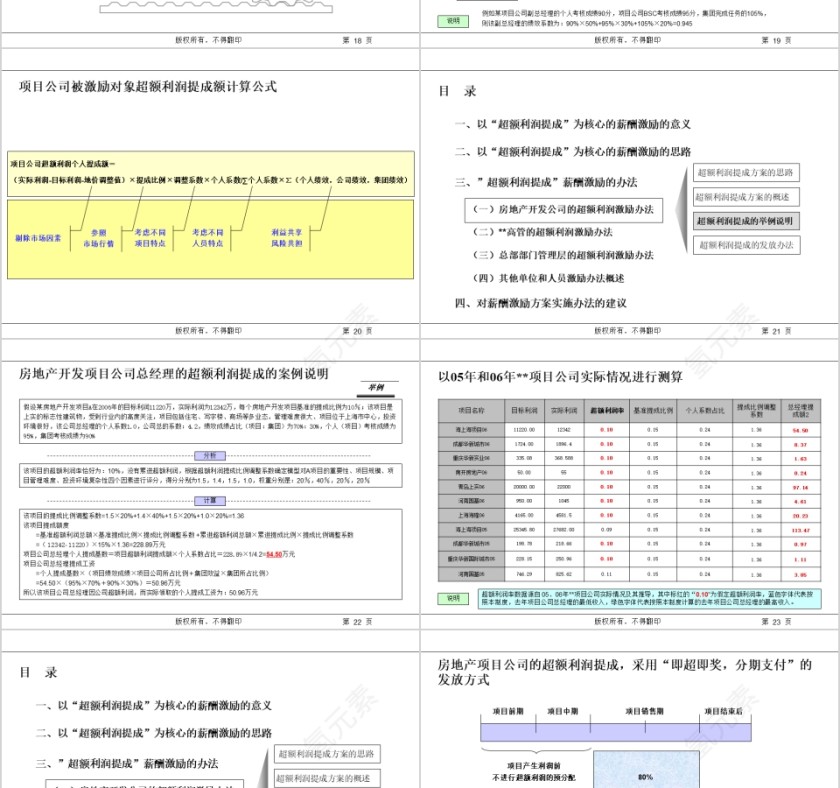Toggle the highlighted 超额利润提成的举例说明 box
Viewport: 840px width, 788px height.
[x=746, y=220]
